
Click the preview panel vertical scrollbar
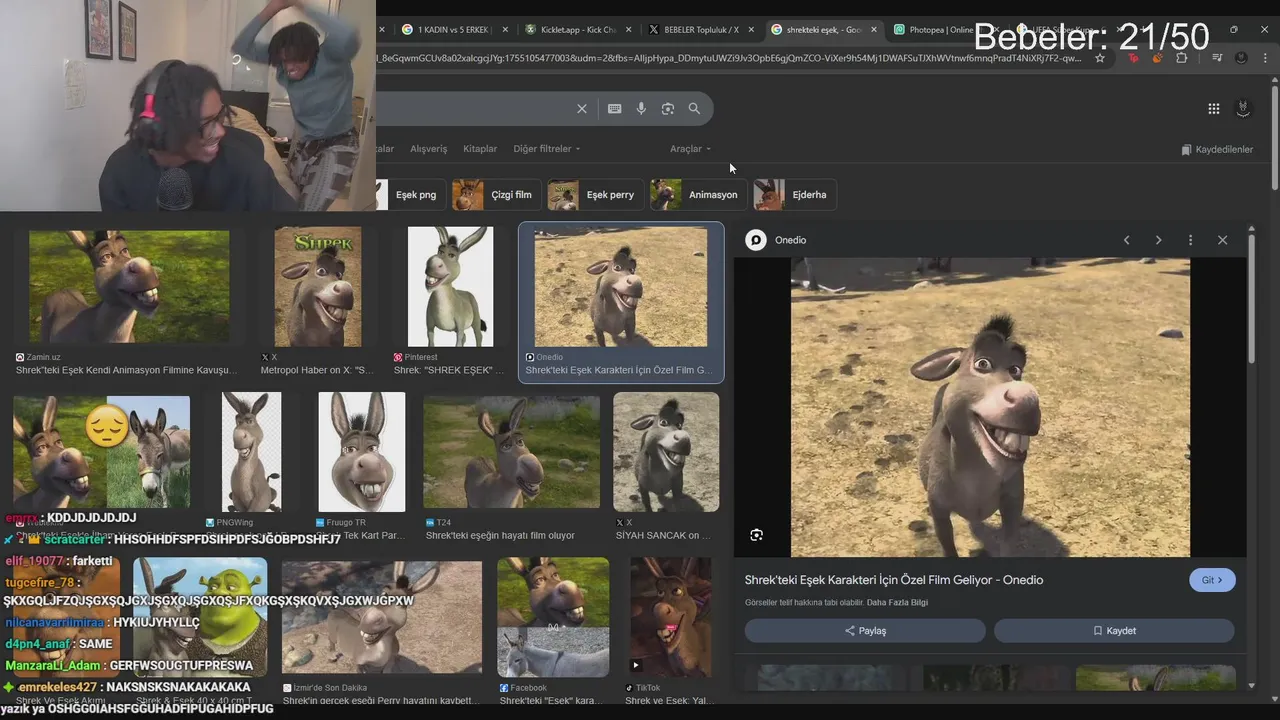1252,300
